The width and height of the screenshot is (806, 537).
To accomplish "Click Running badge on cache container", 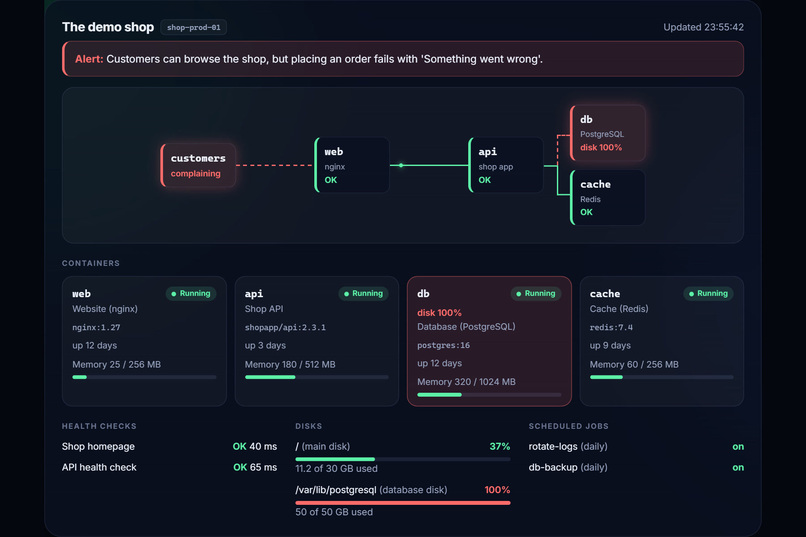I will pyautogui.click(x=708, y=293).
